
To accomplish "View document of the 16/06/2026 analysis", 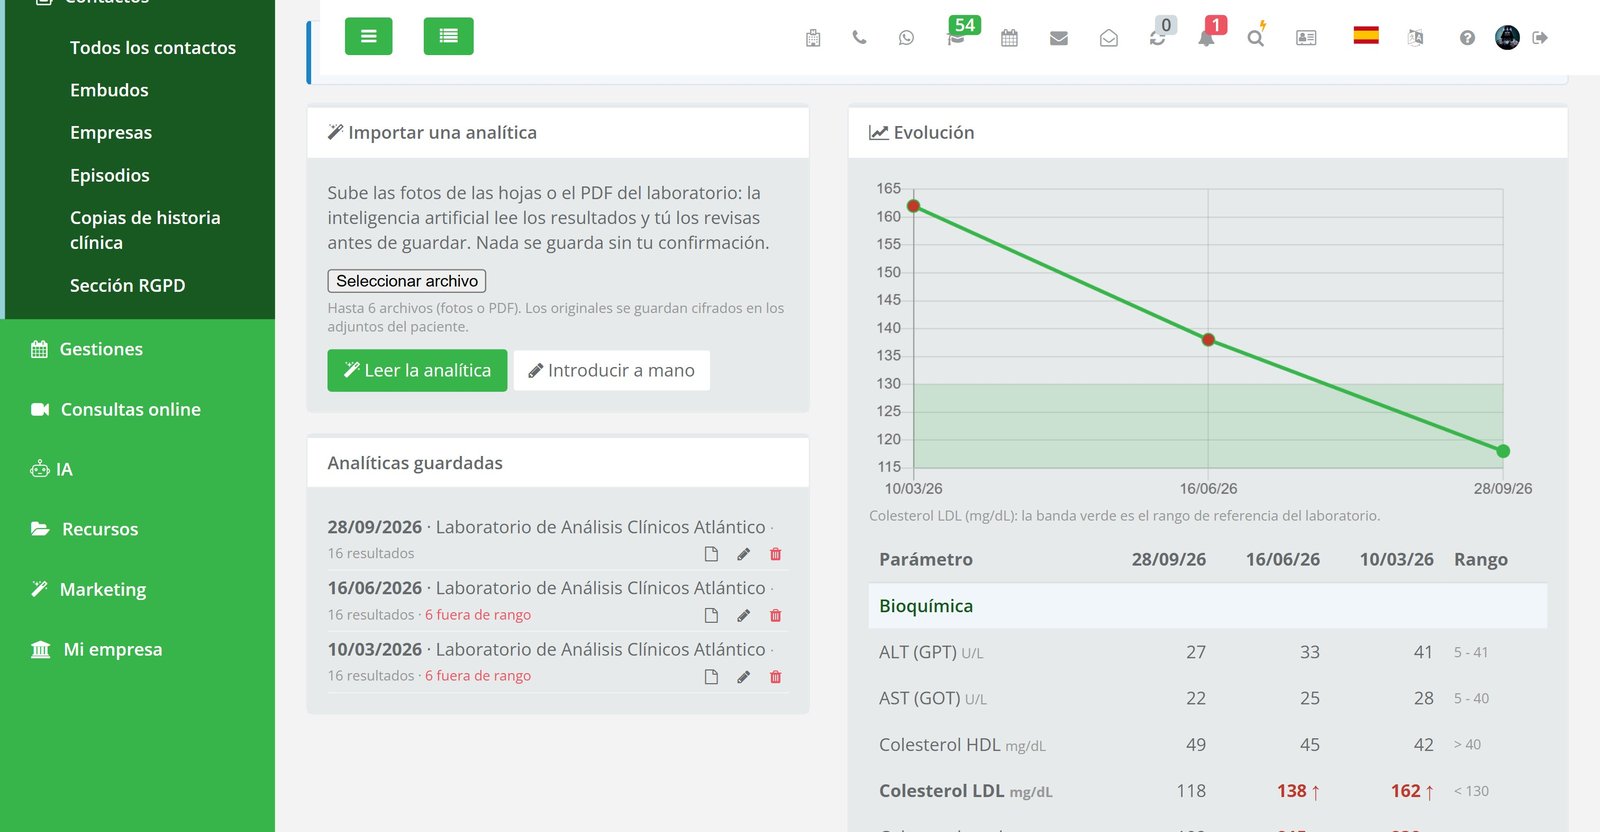I will tap(711, 615).
